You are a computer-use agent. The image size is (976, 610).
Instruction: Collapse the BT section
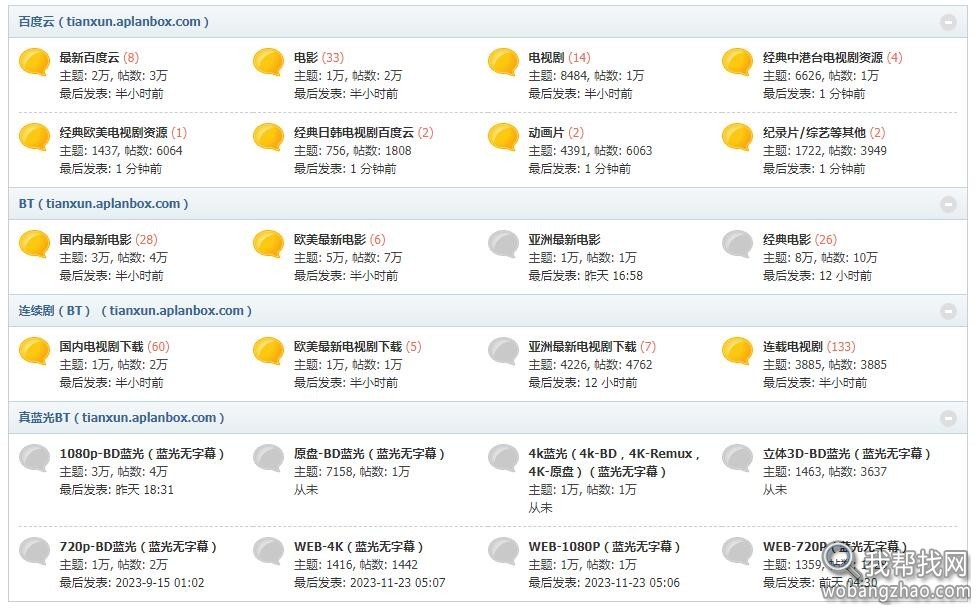pyautogui.click(x=948, y=204)
